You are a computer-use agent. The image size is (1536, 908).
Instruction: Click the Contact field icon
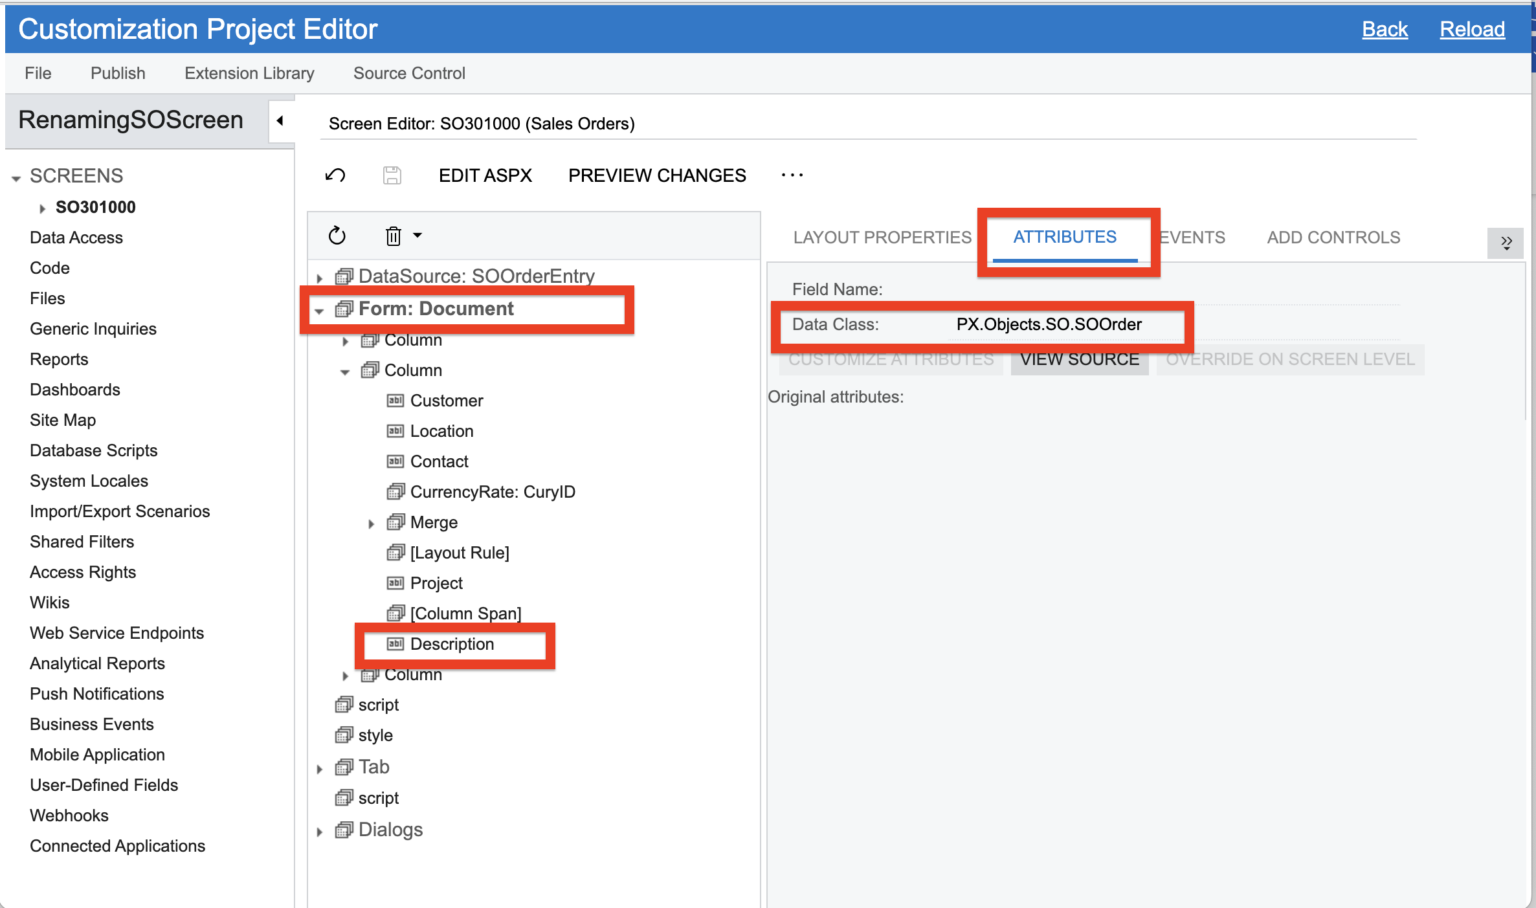(395, 462)
